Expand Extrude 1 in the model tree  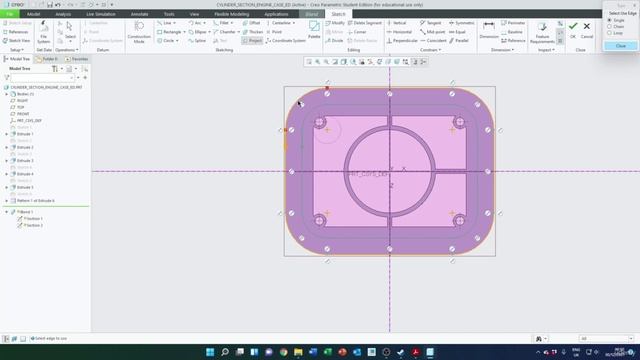point(7,134)
